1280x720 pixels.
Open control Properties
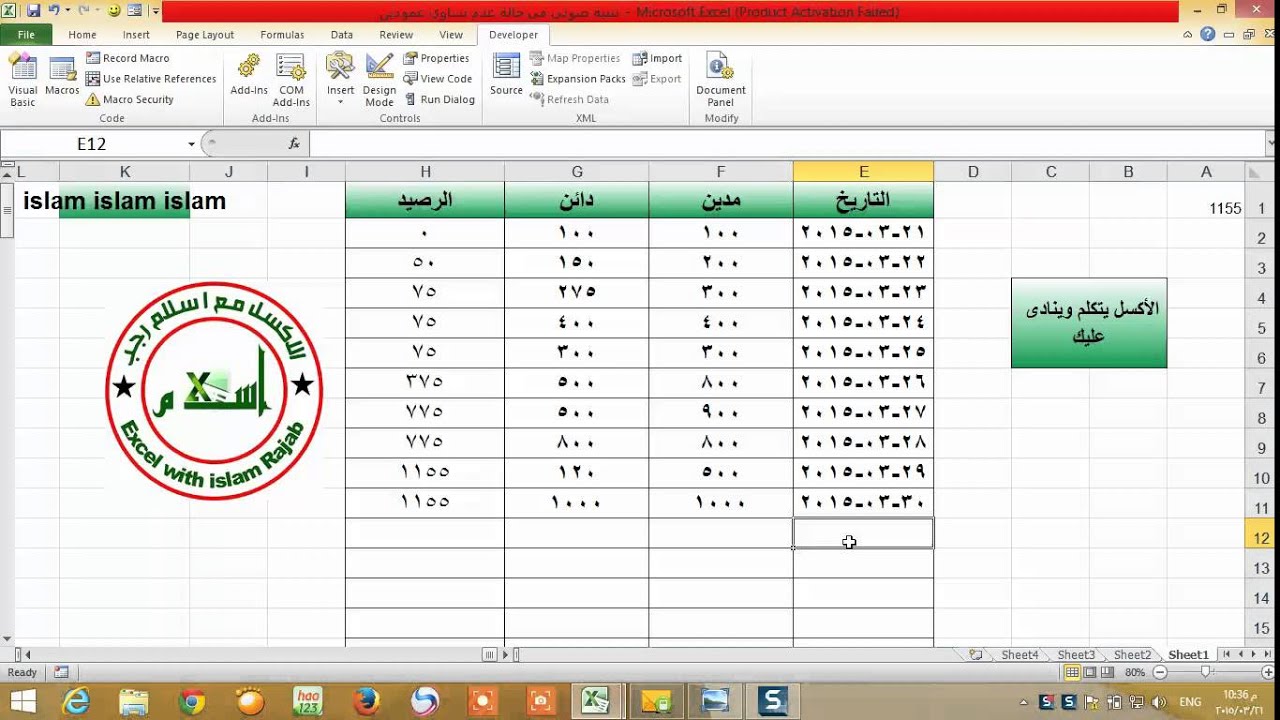coord(436,58)
